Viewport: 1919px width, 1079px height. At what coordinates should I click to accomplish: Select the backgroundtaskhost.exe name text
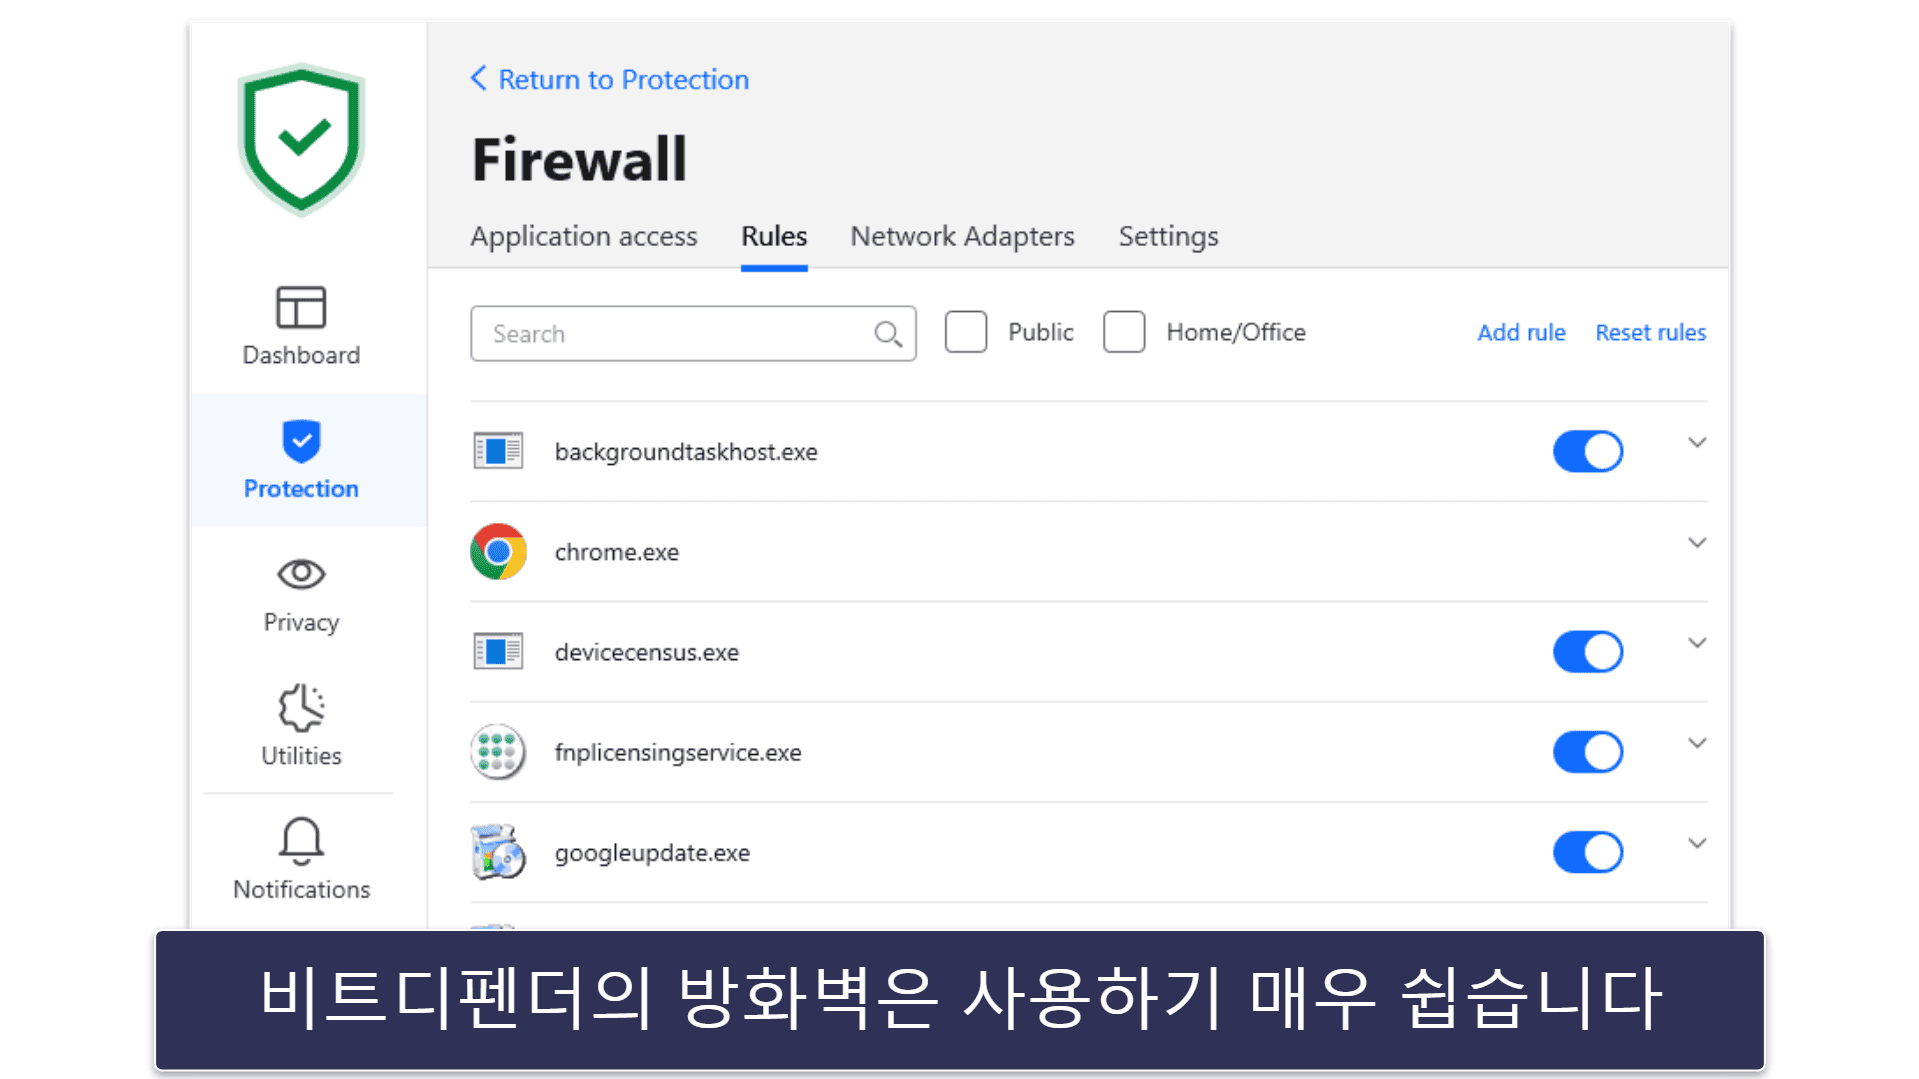(686, 452)
